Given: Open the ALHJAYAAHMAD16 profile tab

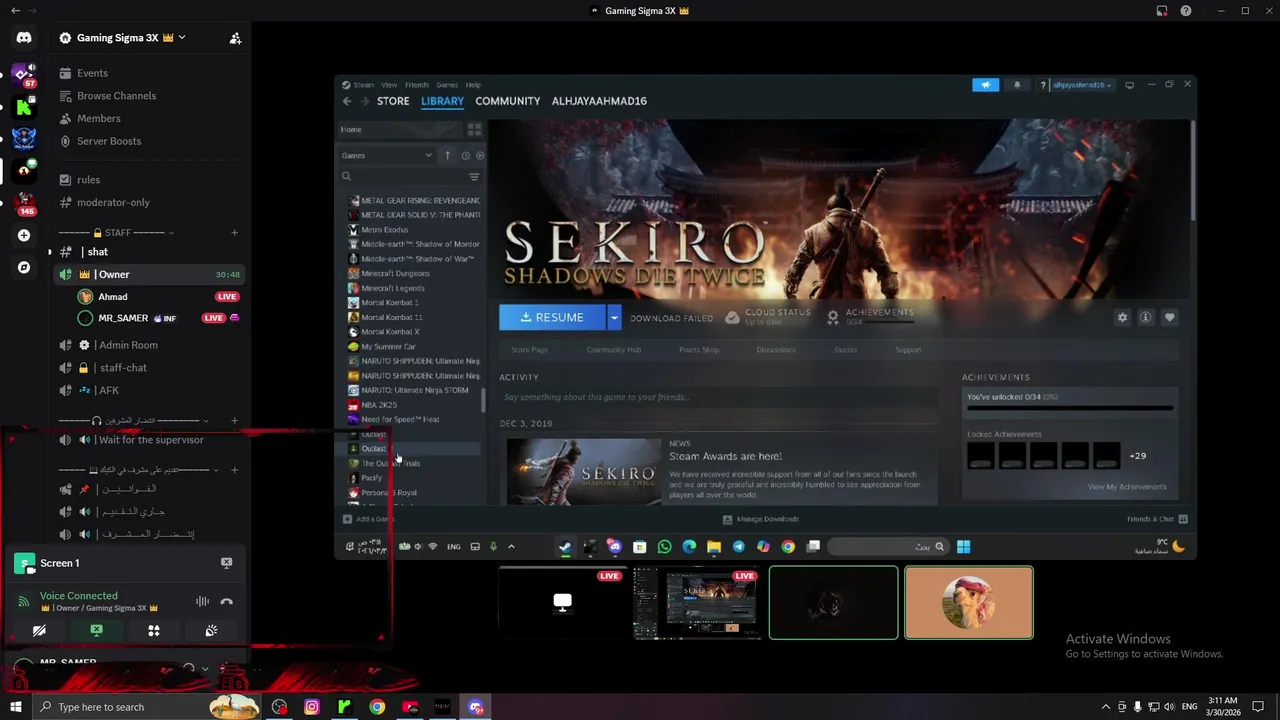Looking at the screenshot, I should coord(599,101).
